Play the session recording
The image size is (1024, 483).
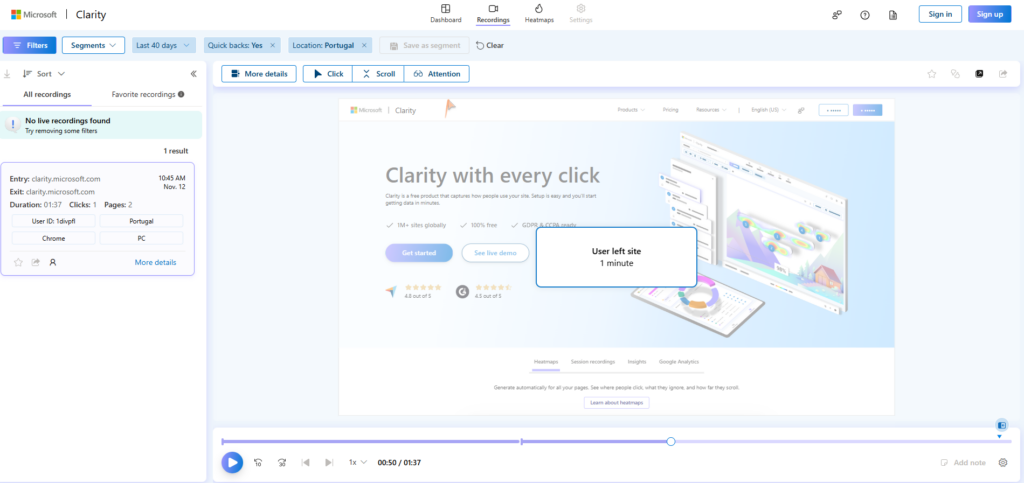(x=232, y=462)
